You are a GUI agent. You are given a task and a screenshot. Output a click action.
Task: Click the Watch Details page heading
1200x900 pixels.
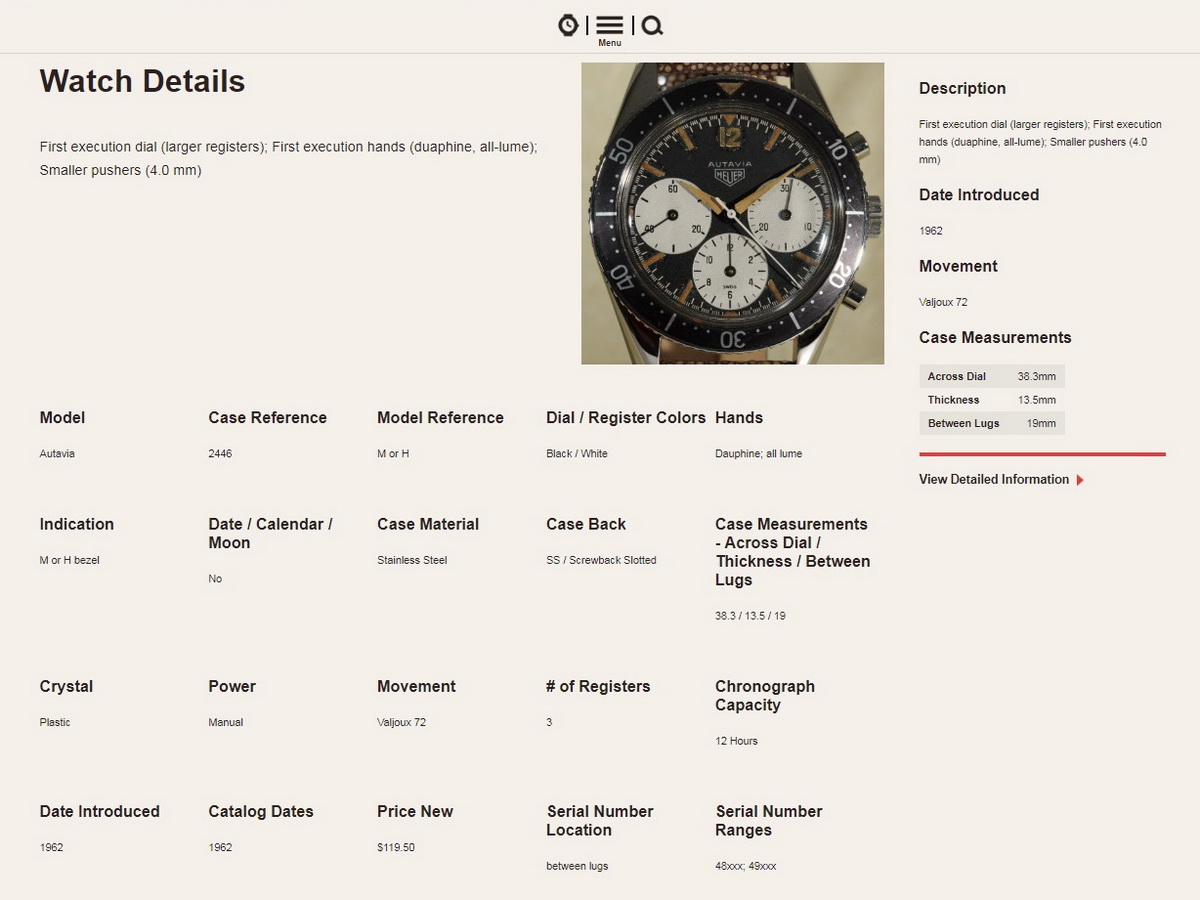(x=142, y=81)
